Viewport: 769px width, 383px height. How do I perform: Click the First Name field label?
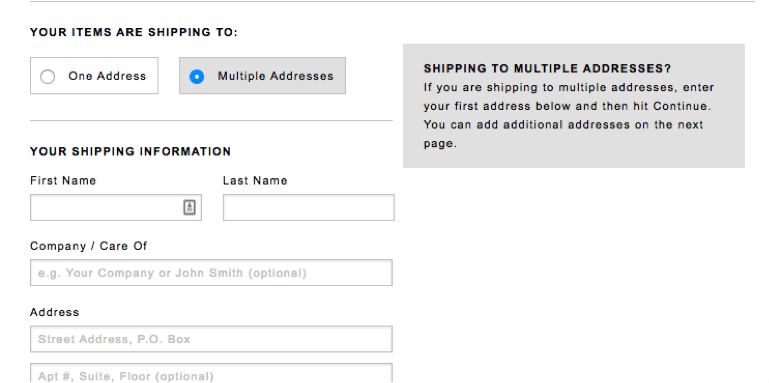point(63,180)
